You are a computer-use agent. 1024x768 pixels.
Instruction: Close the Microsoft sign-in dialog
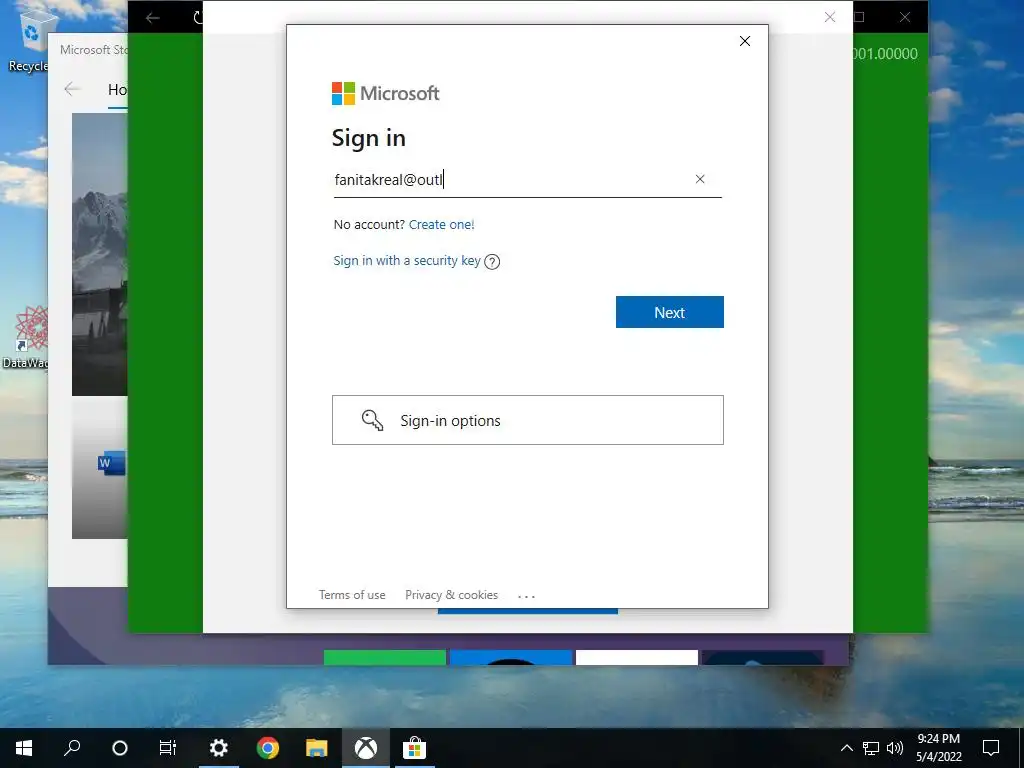744,41
